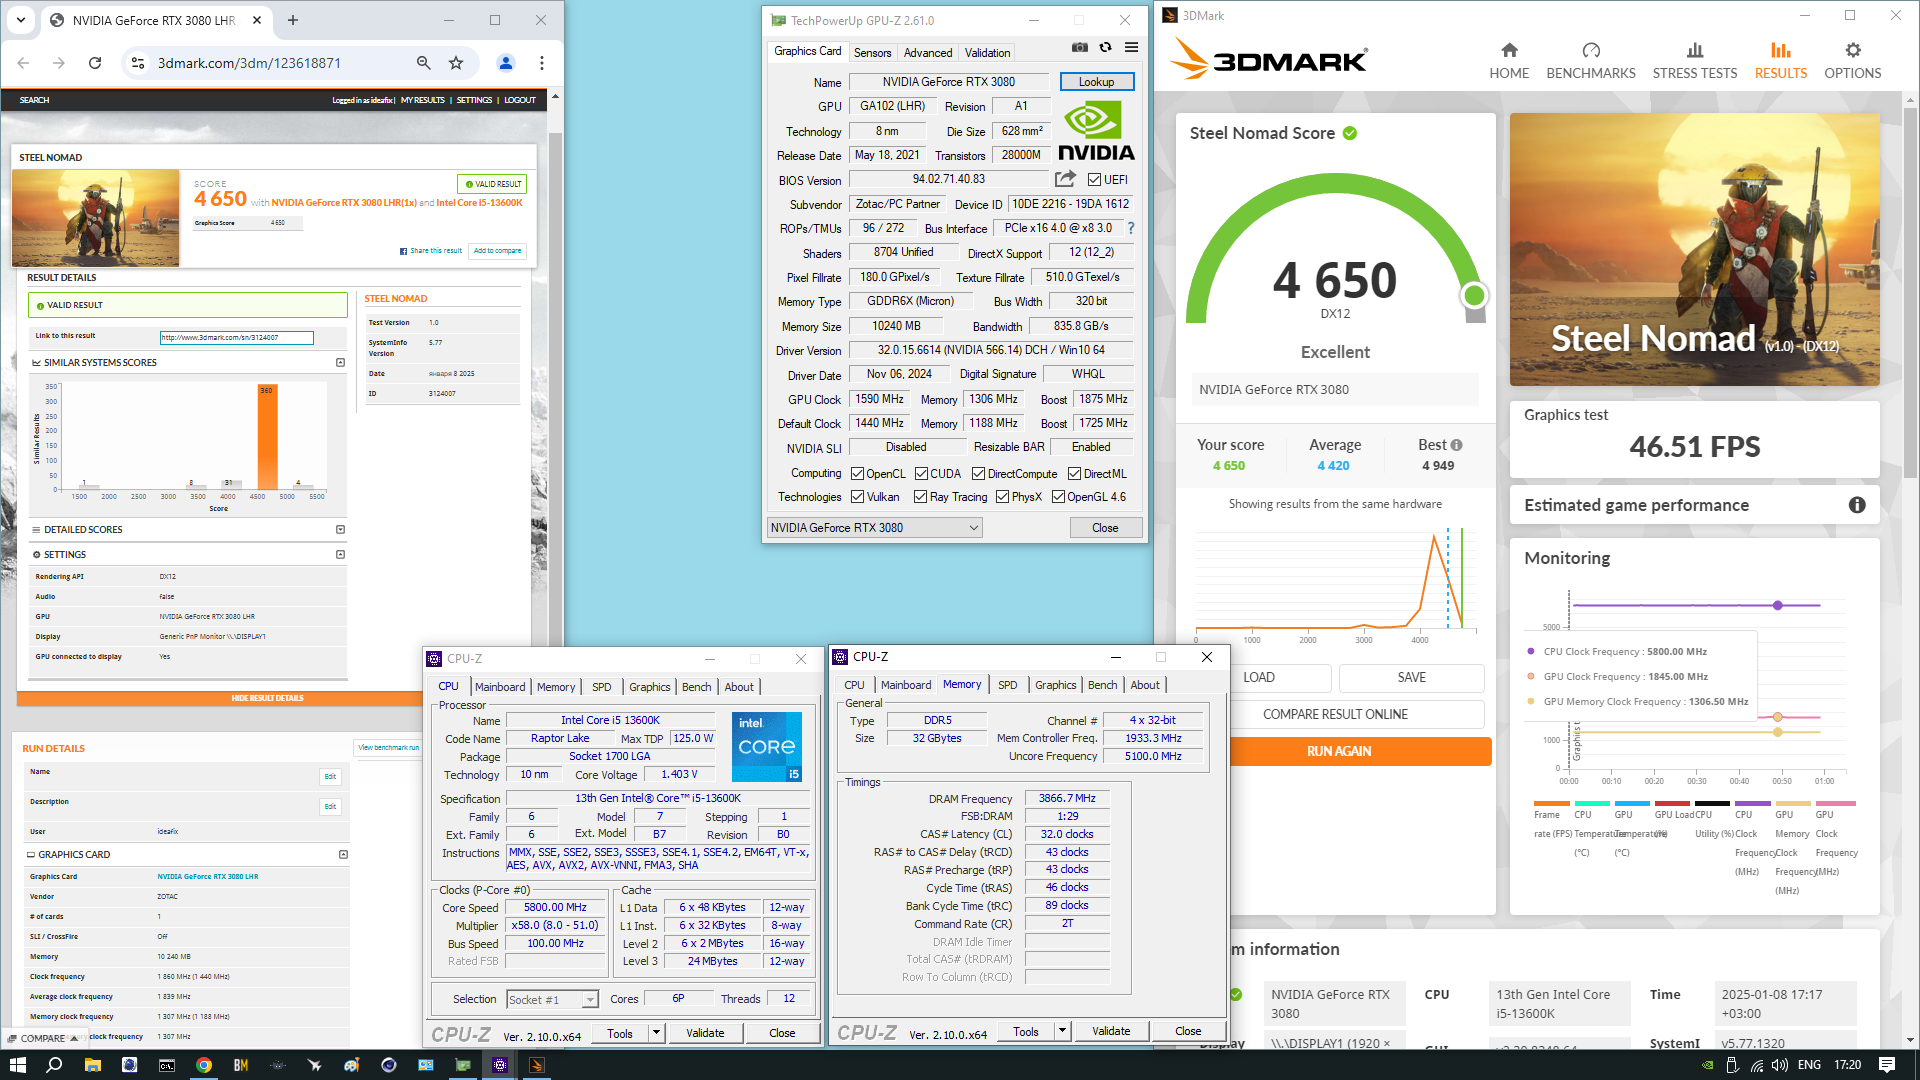
Task: Click GPU-Z refresh icon
Action: click(1105, 47)
